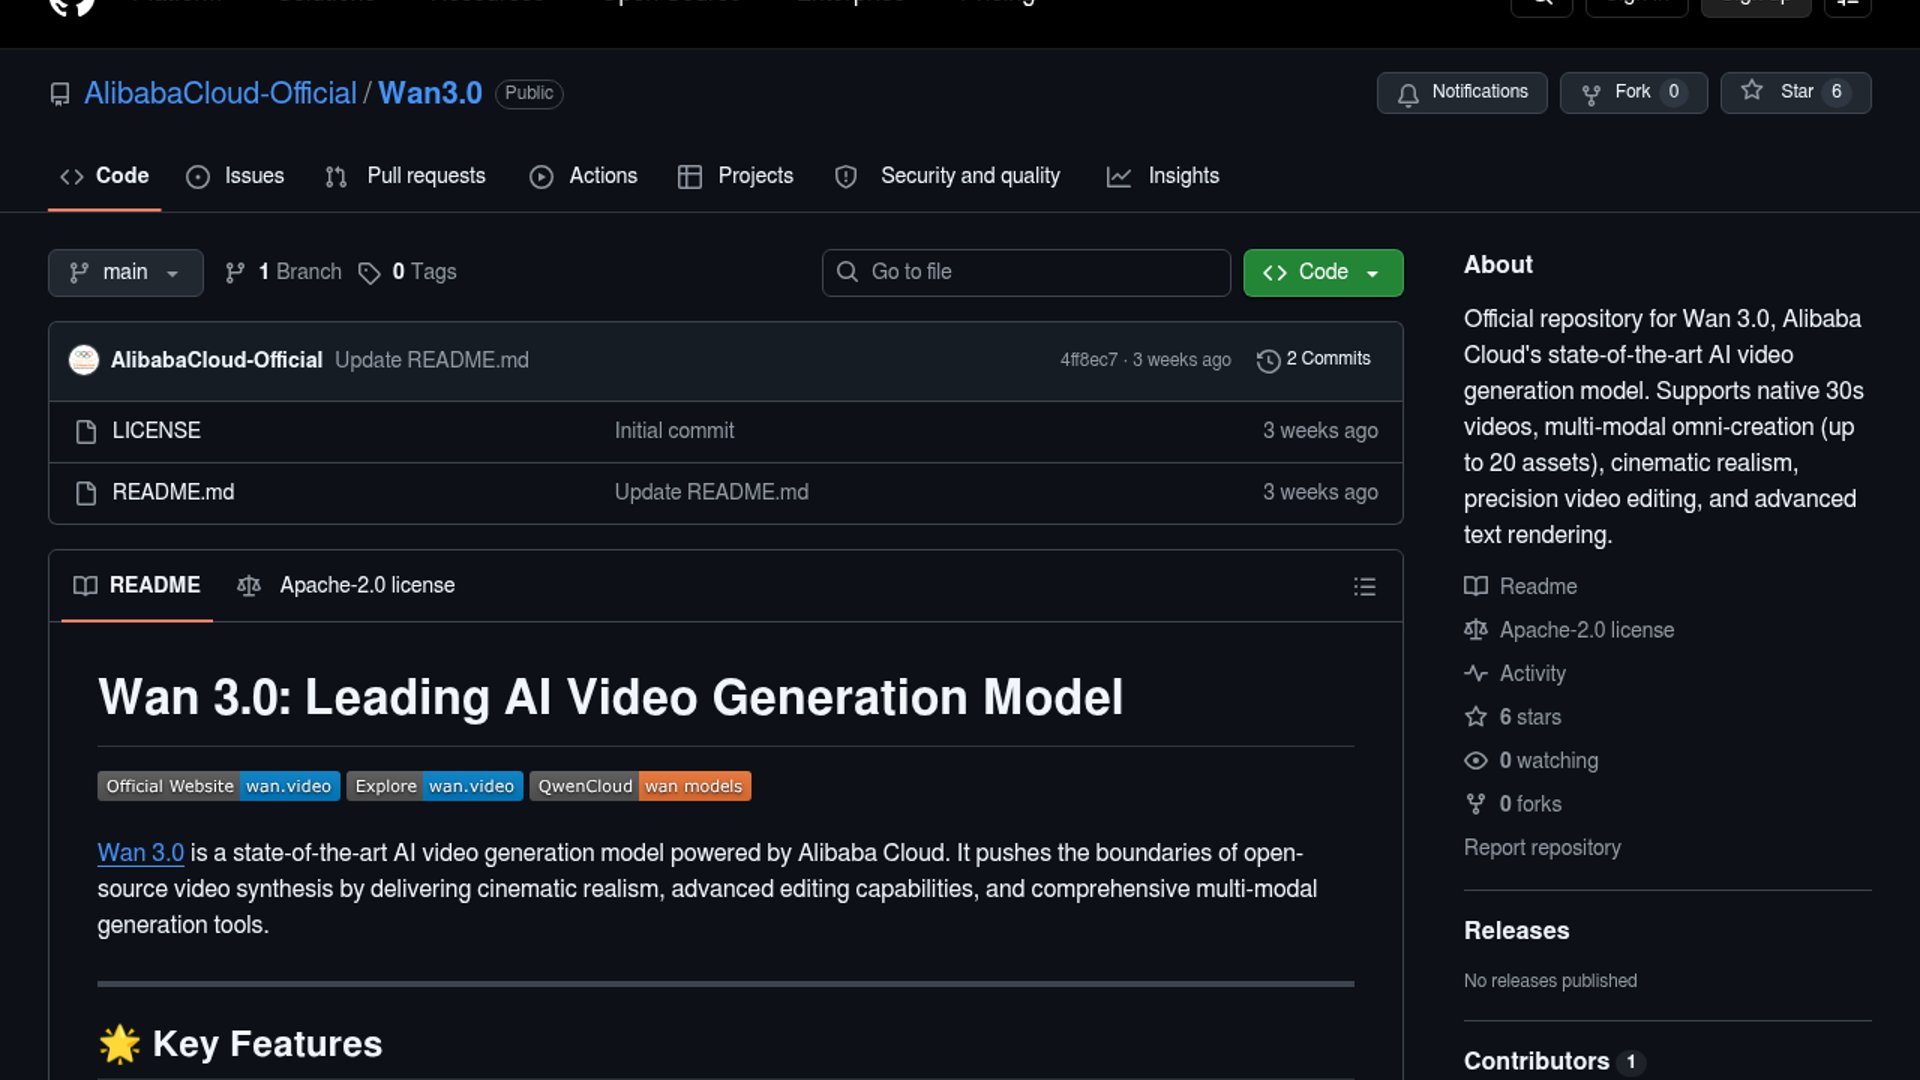
Task: Open the LICENSE file
Action: (x=156, y=431)
